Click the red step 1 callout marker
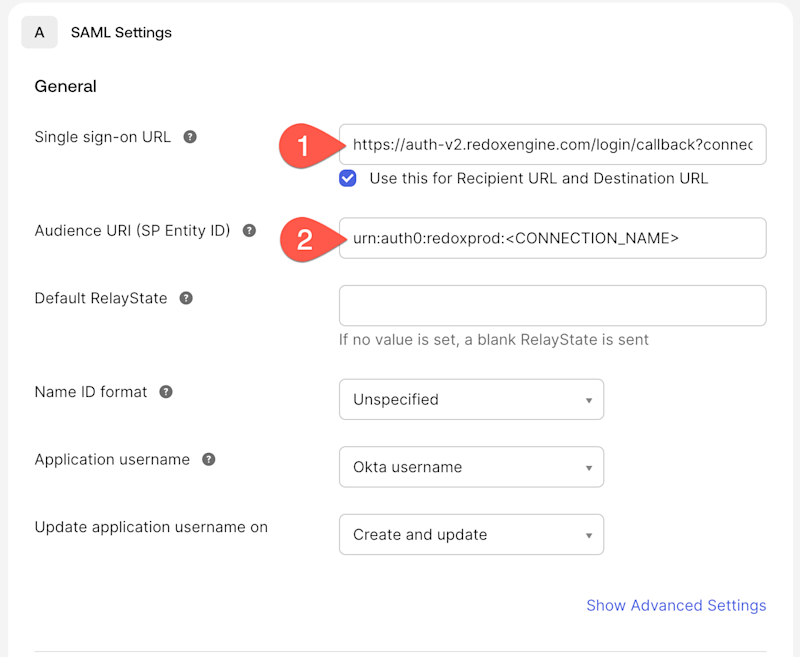800x657 pixels. point(306,145)
